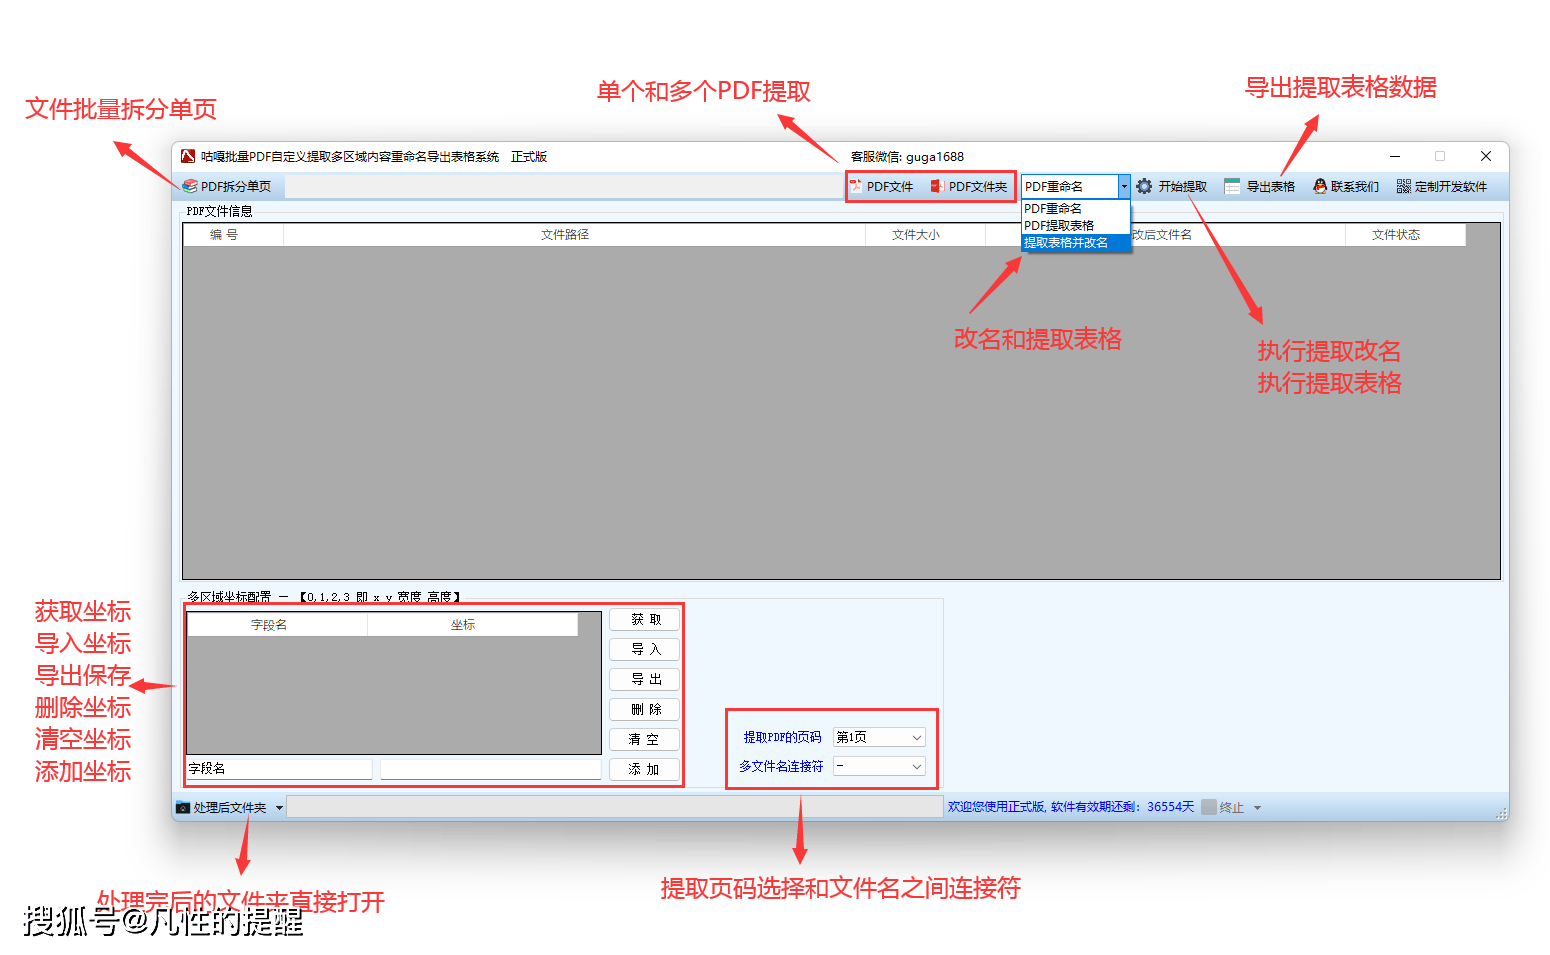Close the application window
The width and height of the screenshot is (1550, 955).
tap(1486, 156)
